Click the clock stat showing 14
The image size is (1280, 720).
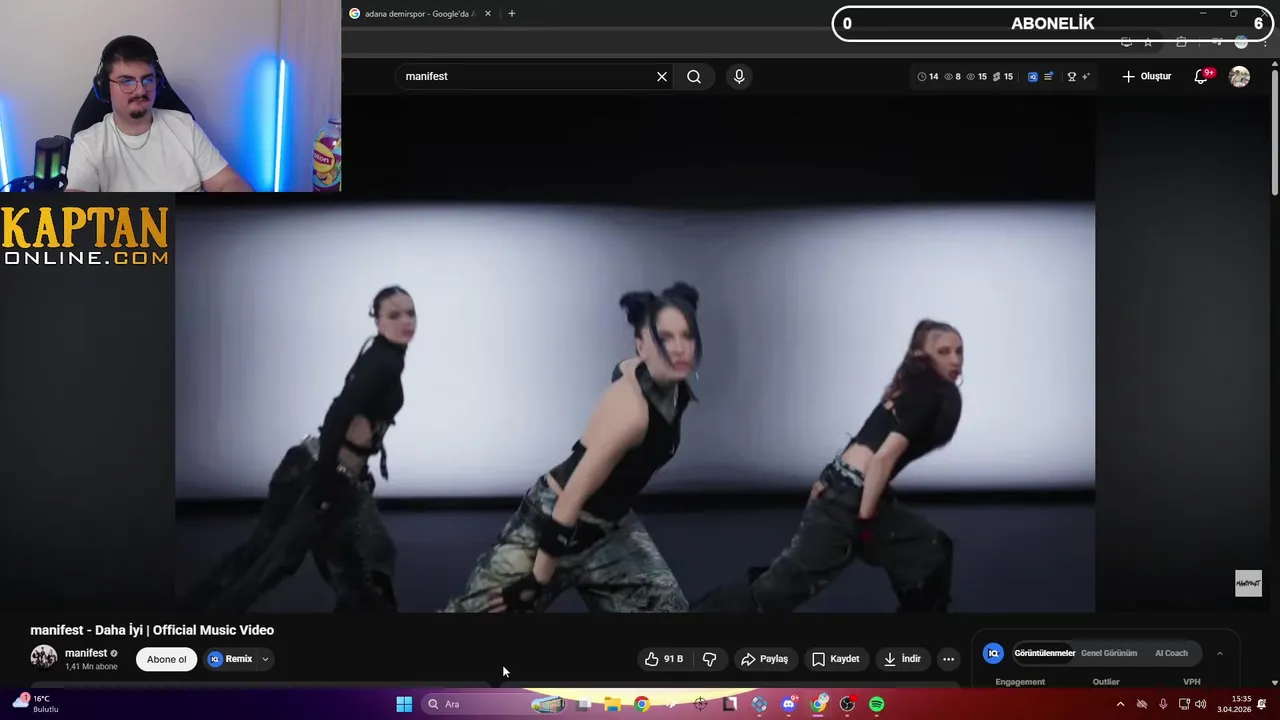pyautogui.click(x=928, y=76)
